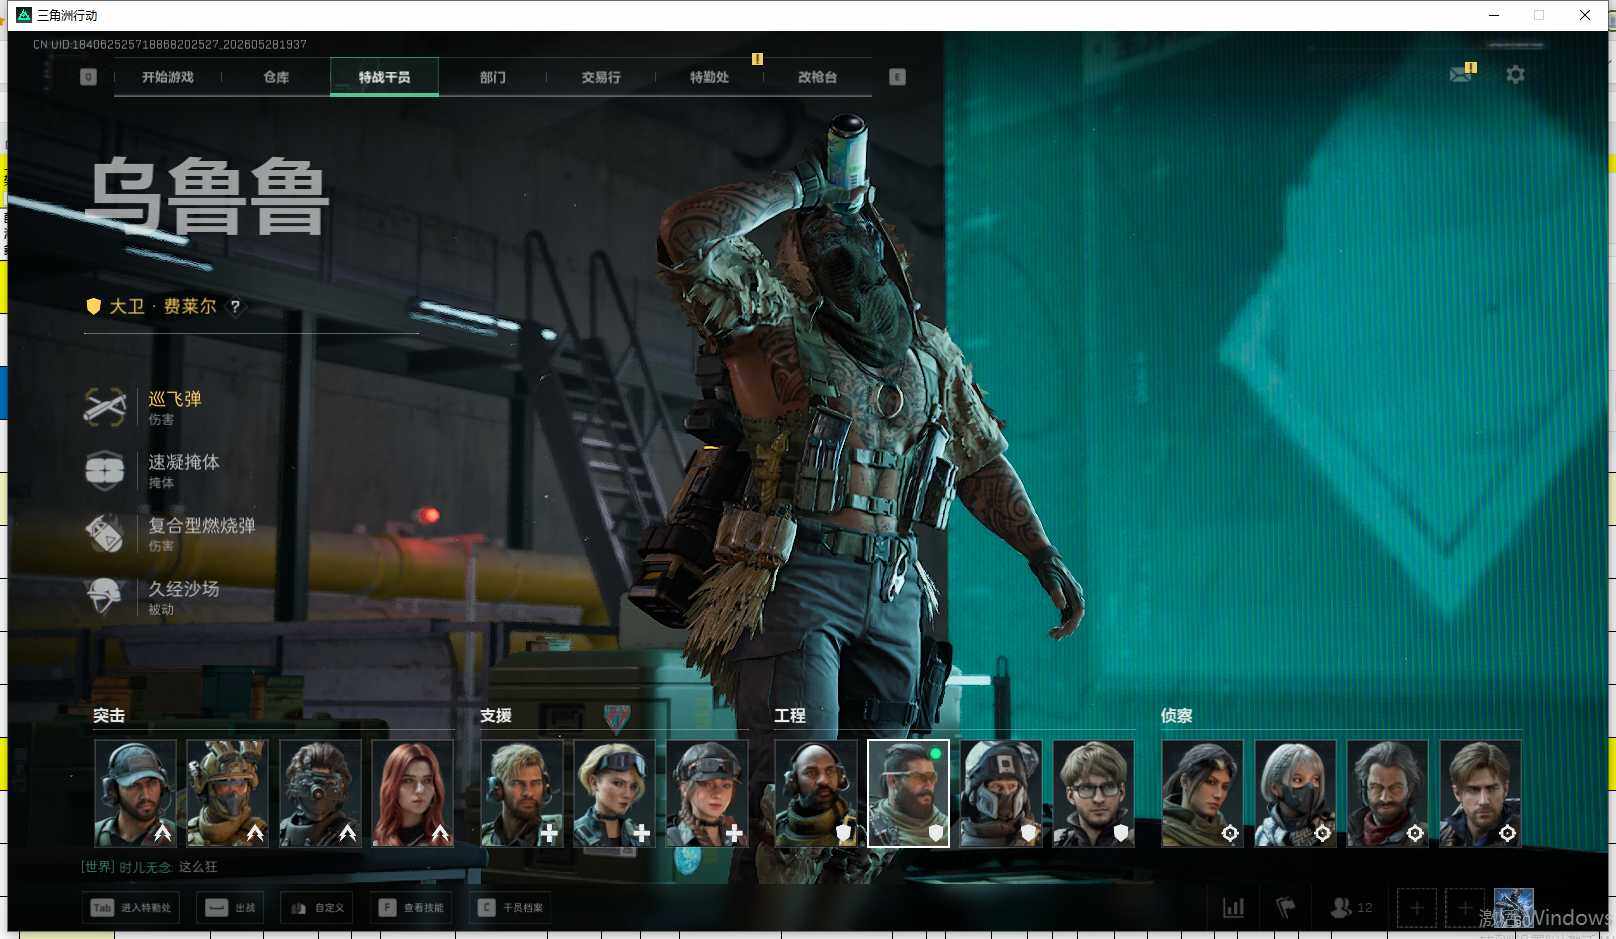Viewport: 1616px width, 939px height.
Task: Click the badge emblem beside 支援 header
Action: 617,716
